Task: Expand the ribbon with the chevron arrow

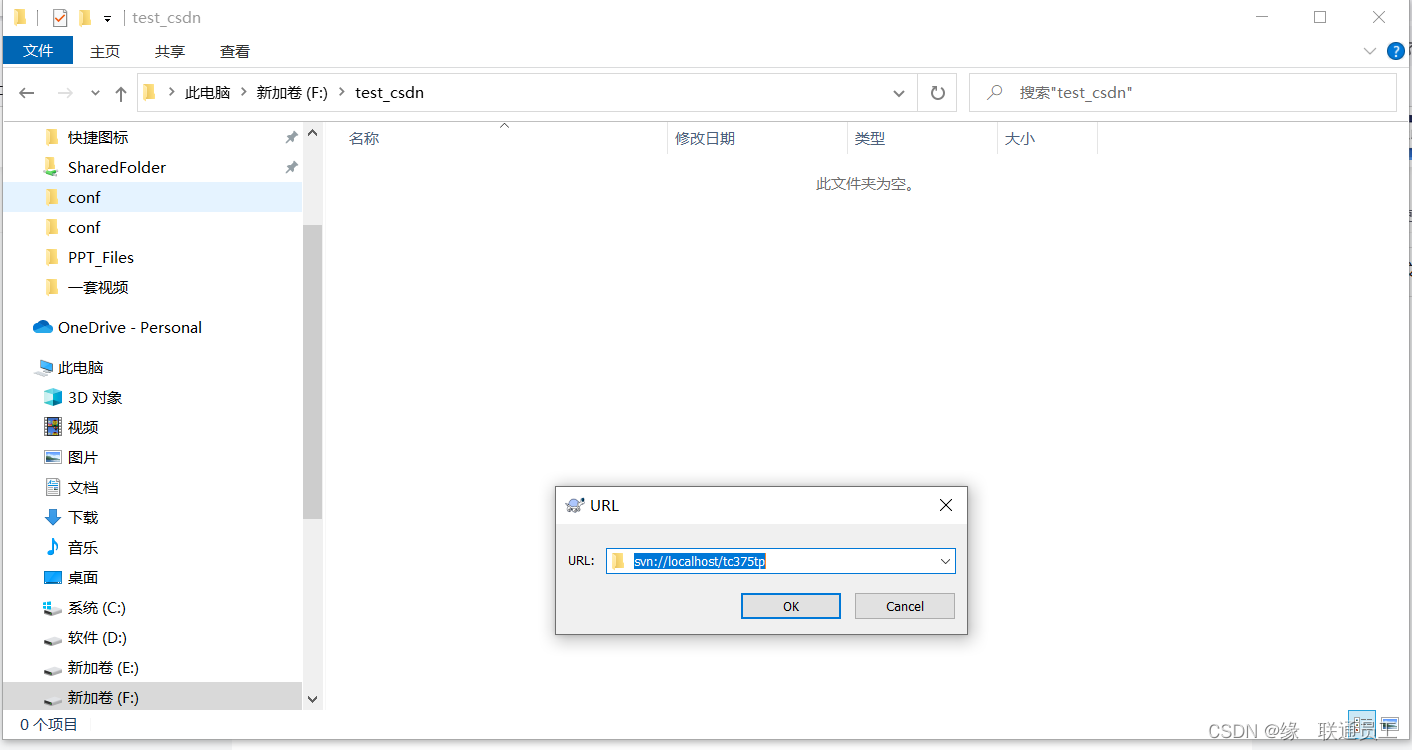Action: [x=1369, y=51]
